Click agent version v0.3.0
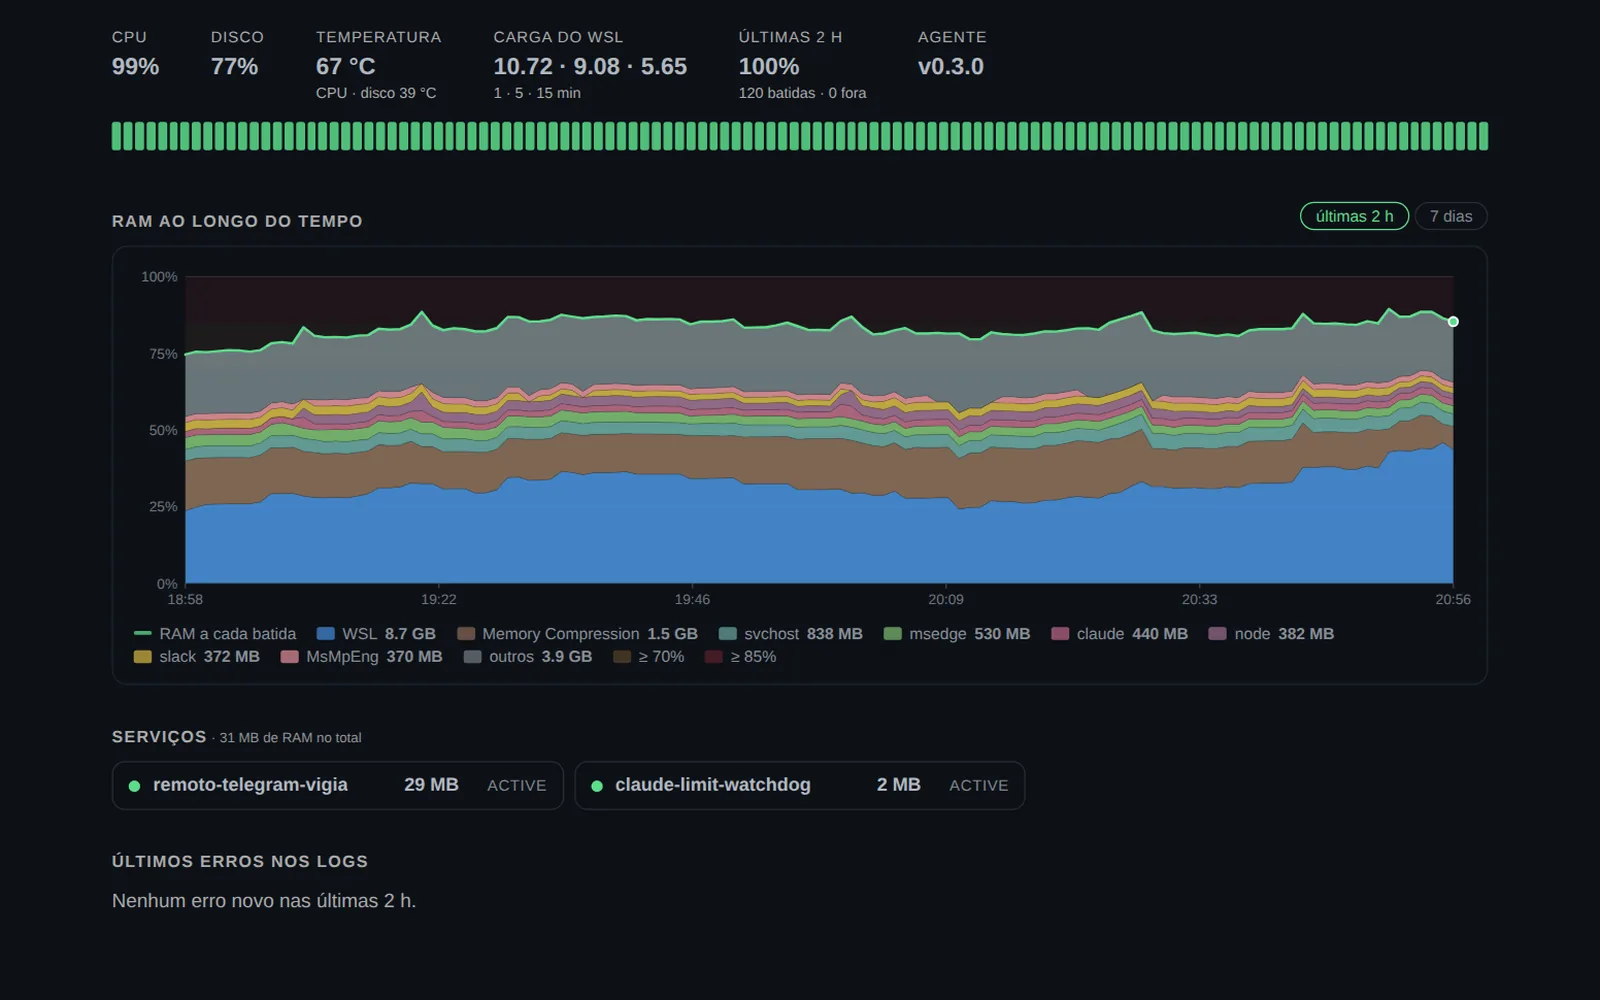 [x=951, y=67]
